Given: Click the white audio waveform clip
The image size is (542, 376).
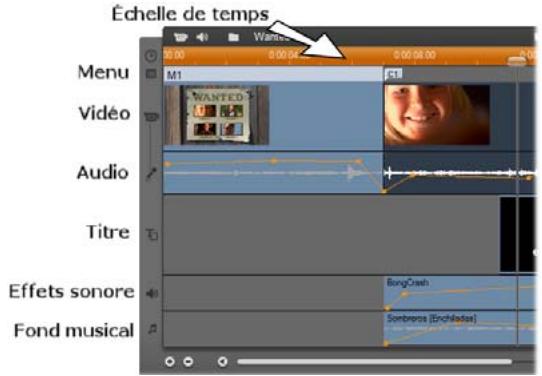Looking at the screenshot, I should [459, 173].
